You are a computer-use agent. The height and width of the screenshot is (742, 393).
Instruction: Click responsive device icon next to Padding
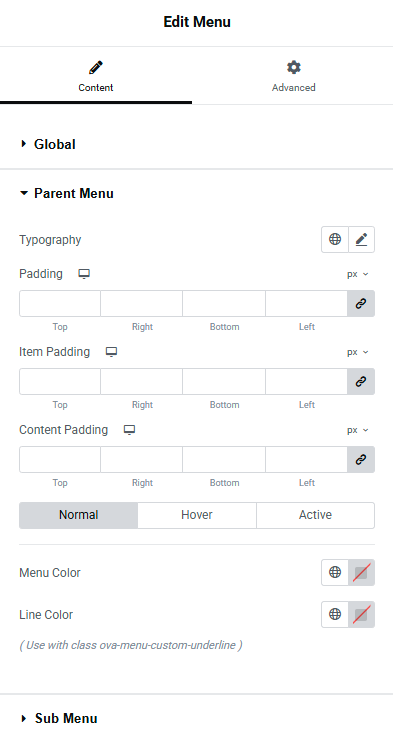coord(84,274)
